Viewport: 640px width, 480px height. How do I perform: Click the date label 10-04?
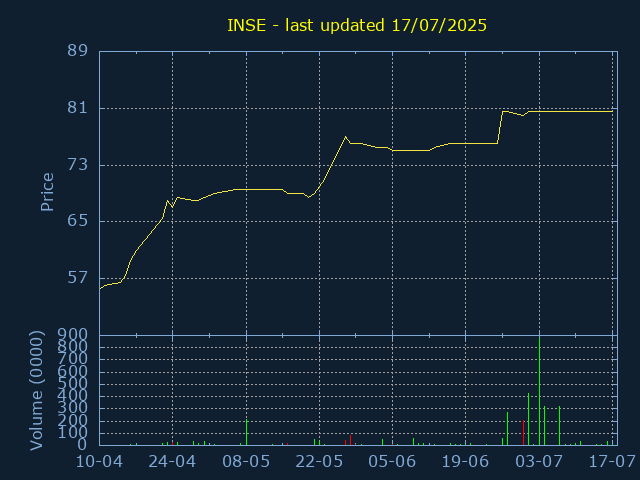pyautogui.click(x=100, y=462)
